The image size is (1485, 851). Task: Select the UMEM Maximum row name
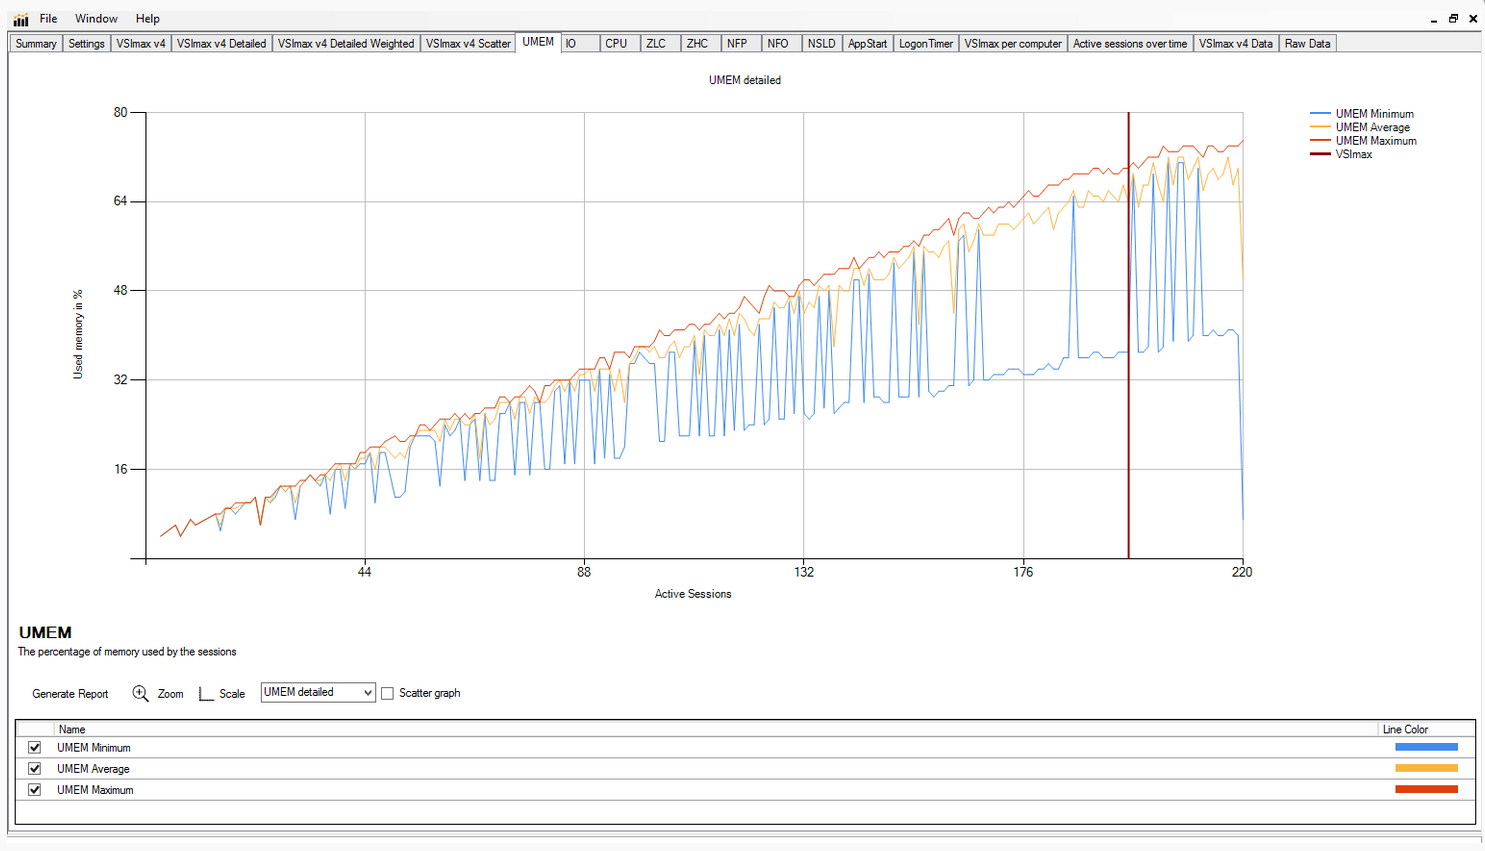95,790
